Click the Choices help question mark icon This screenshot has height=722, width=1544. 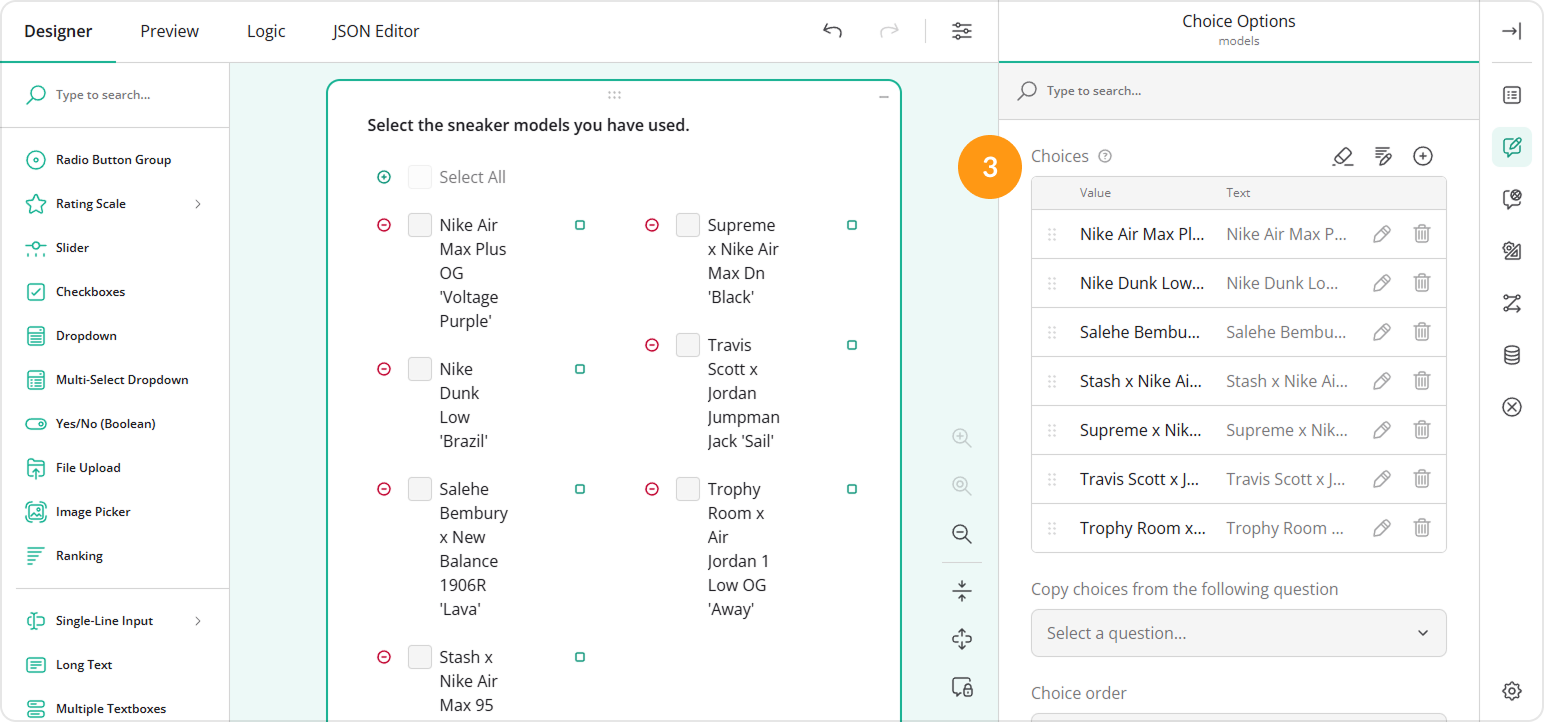tap(1105, 156)
